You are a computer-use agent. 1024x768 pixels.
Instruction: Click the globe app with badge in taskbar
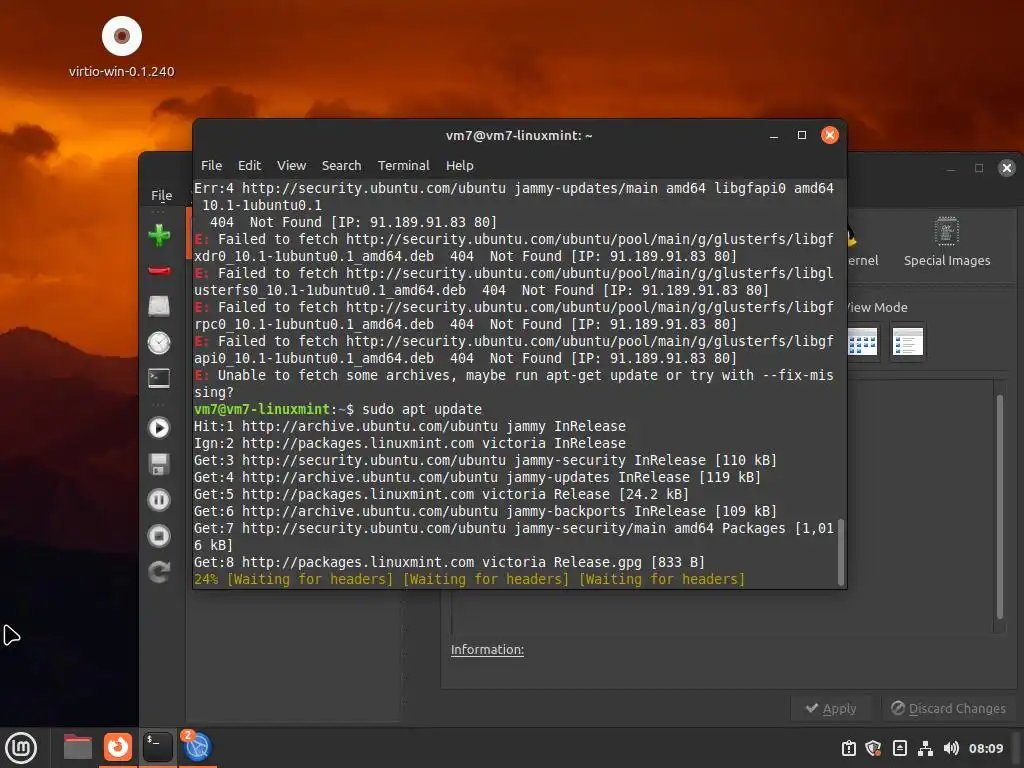[197, 747]
